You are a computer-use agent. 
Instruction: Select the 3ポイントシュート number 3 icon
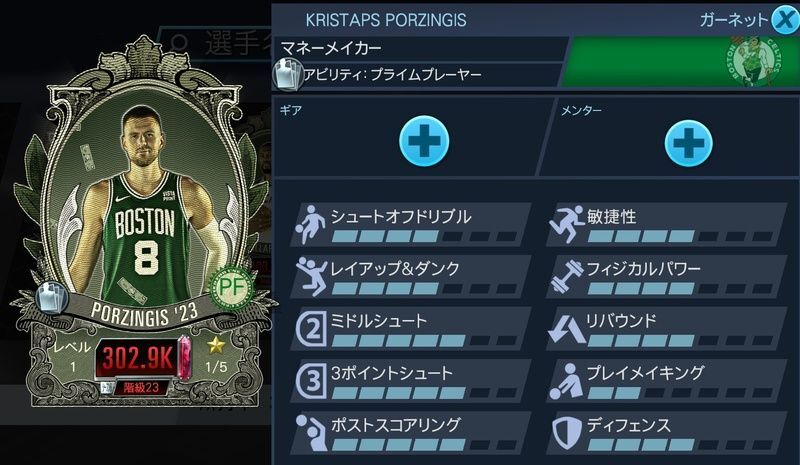coord(311,381)
